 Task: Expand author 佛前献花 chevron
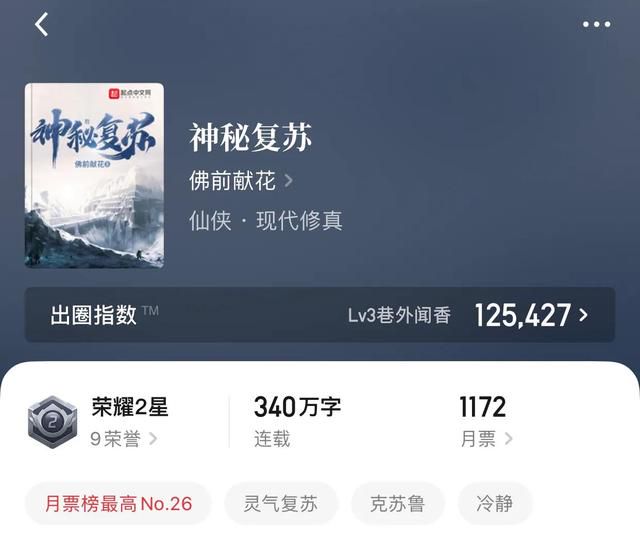[x=288, y=180]
